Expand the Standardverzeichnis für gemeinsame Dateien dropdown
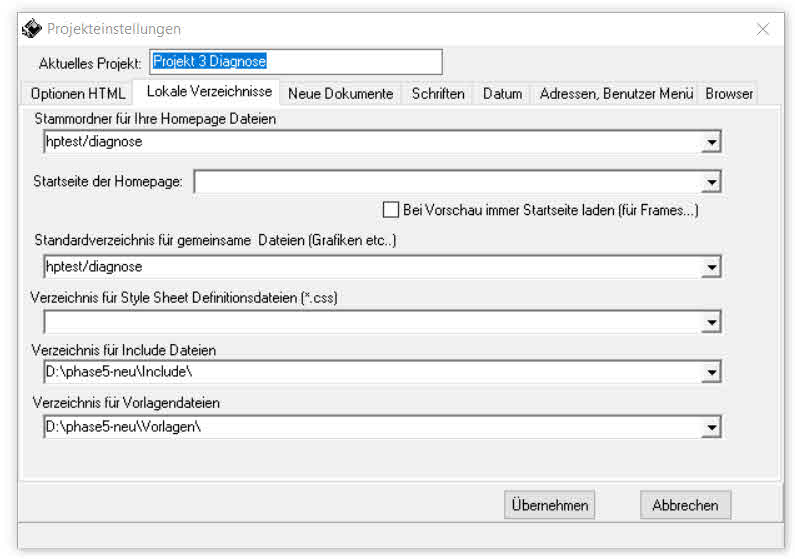The height and width of the screenshot is (559, 795). (x=711, y=268)
